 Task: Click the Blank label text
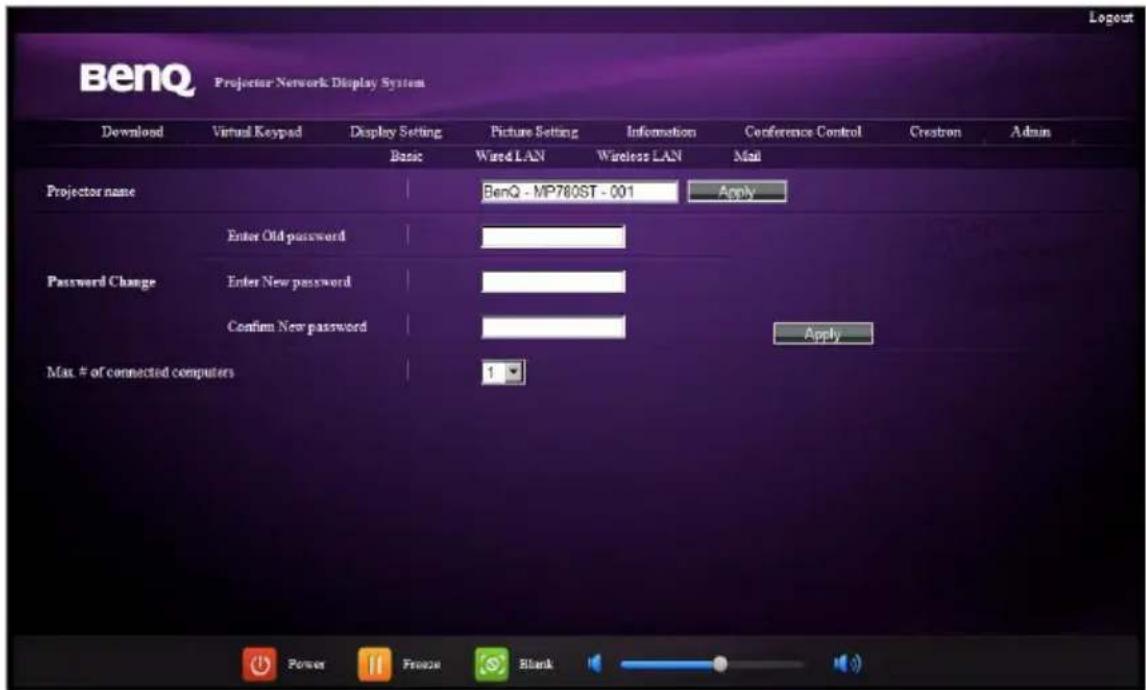[536, 664]
